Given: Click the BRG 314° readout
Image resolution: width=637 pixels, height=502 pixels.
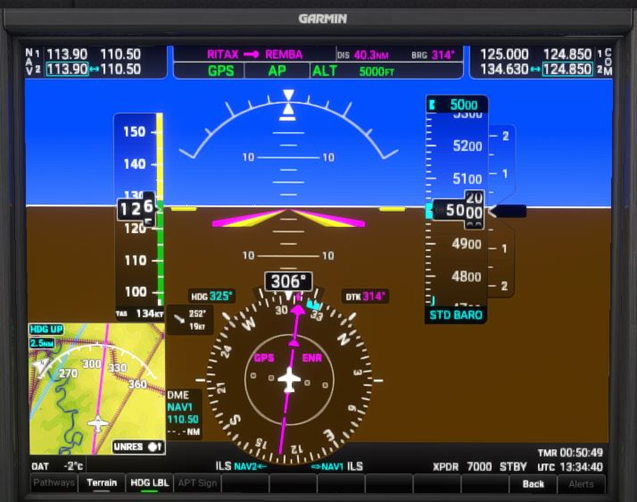Looking at the screenshot, I should (x=433, y=55).
